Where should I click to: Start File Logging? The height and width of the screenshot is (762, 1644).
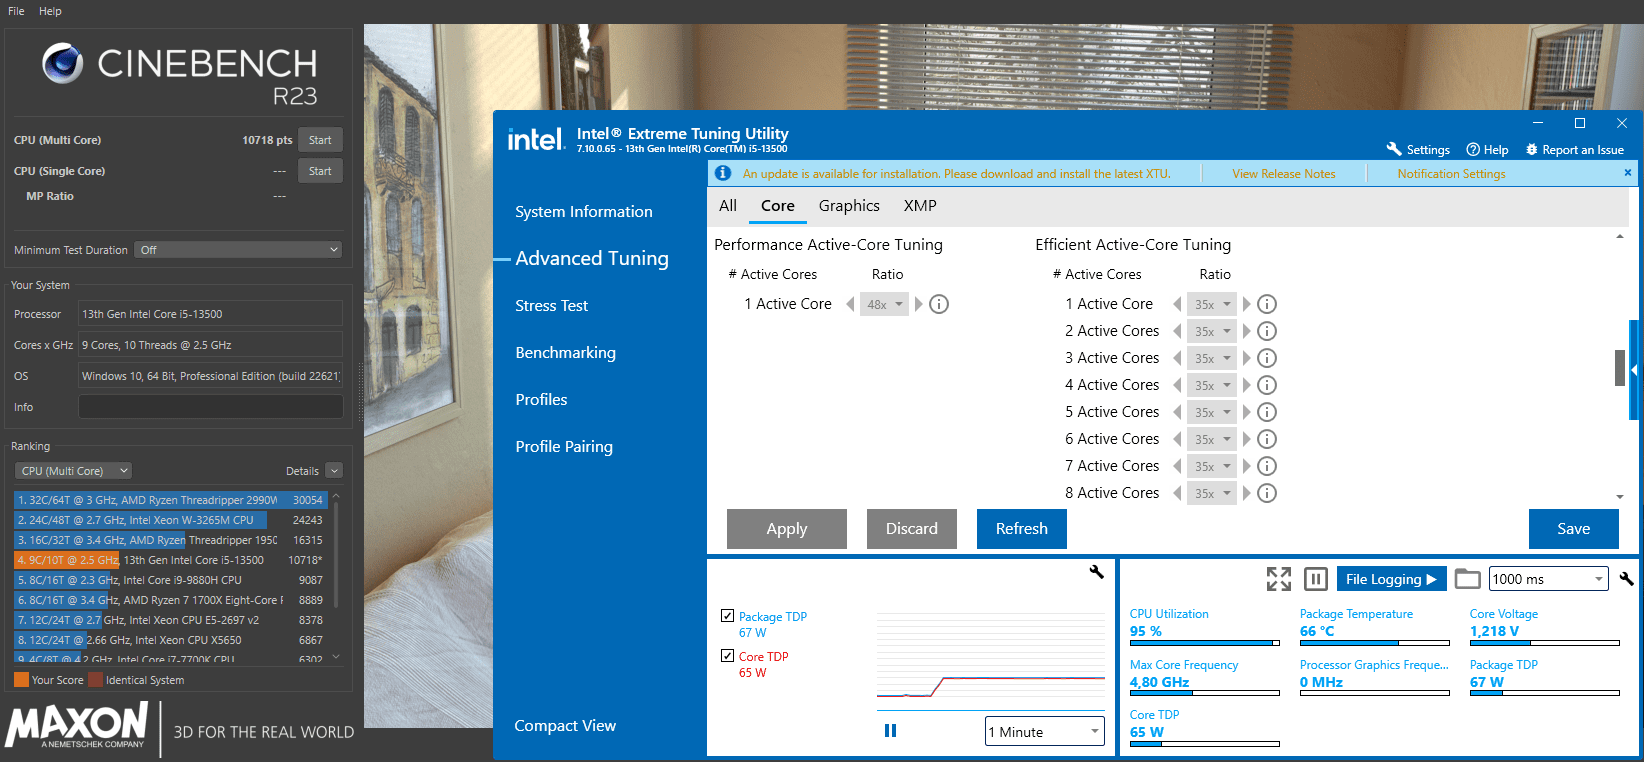pyautogui.click(x=1391, y=579)
